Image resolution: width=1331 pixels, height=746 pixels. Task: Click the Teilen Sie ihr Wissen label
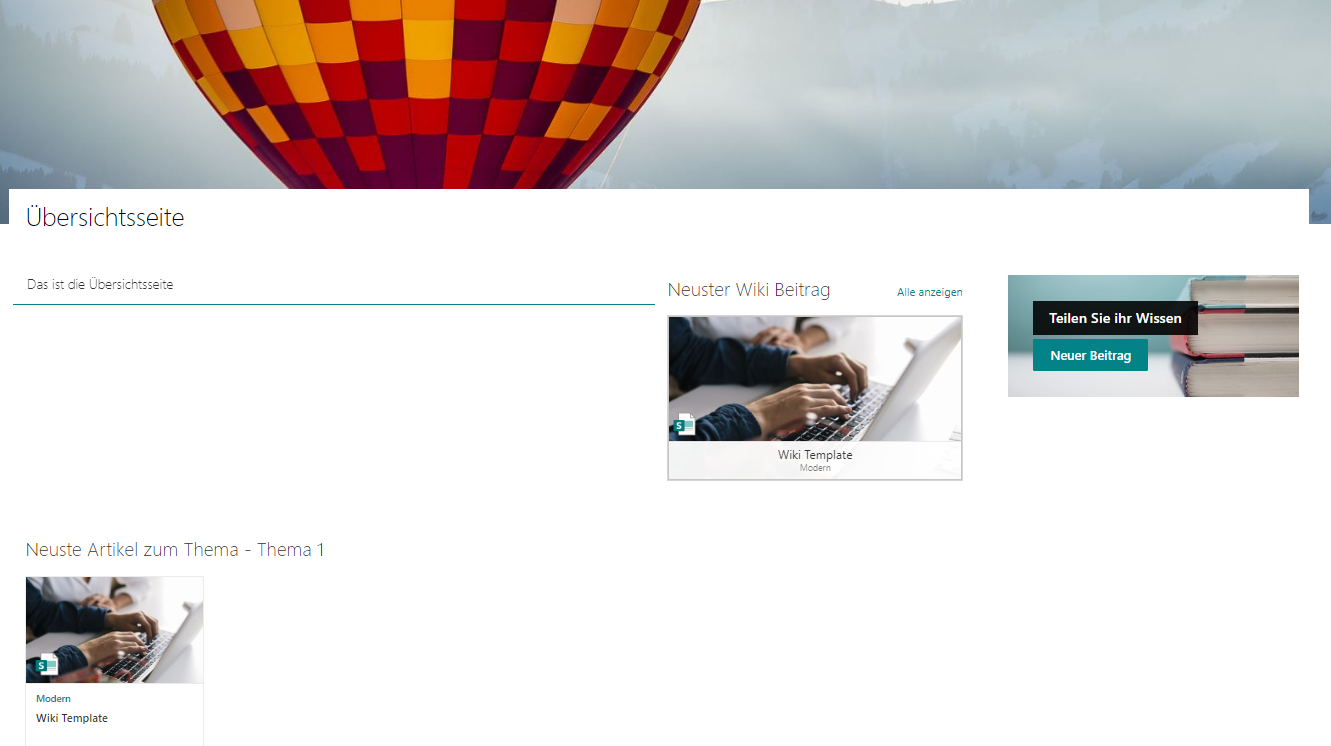click(1115, 318)
